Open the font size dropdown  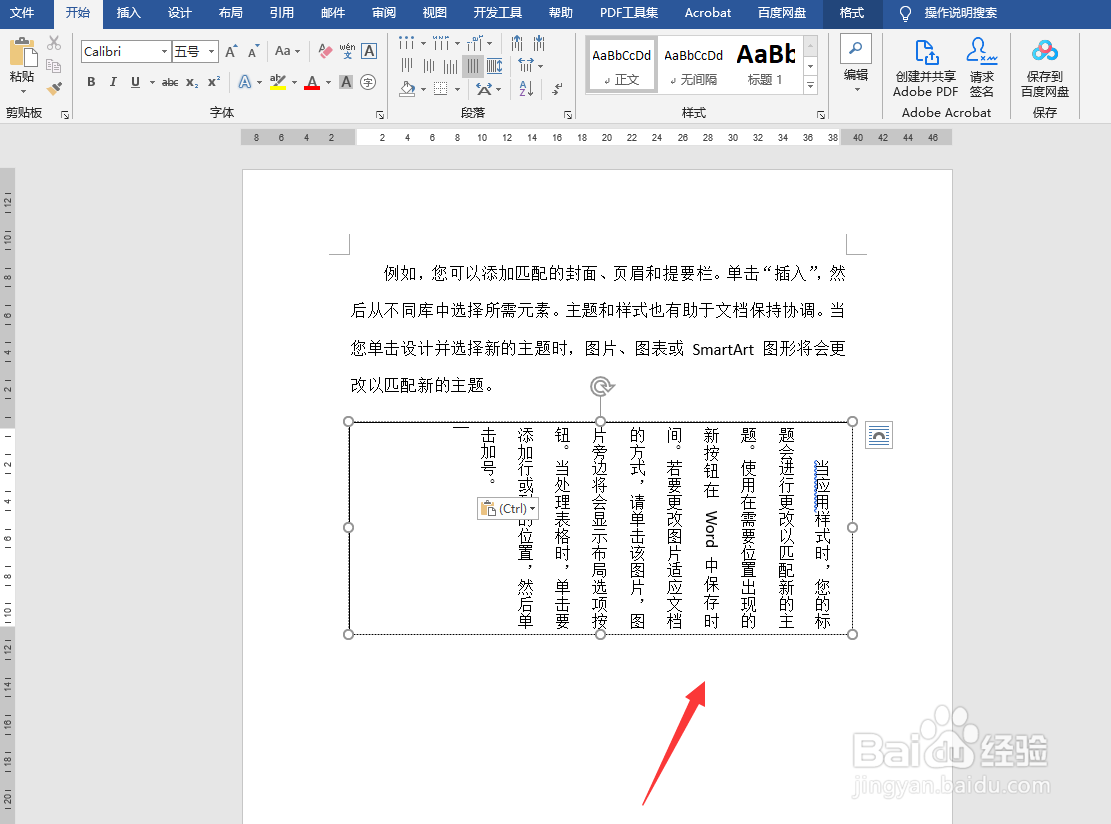211,51
